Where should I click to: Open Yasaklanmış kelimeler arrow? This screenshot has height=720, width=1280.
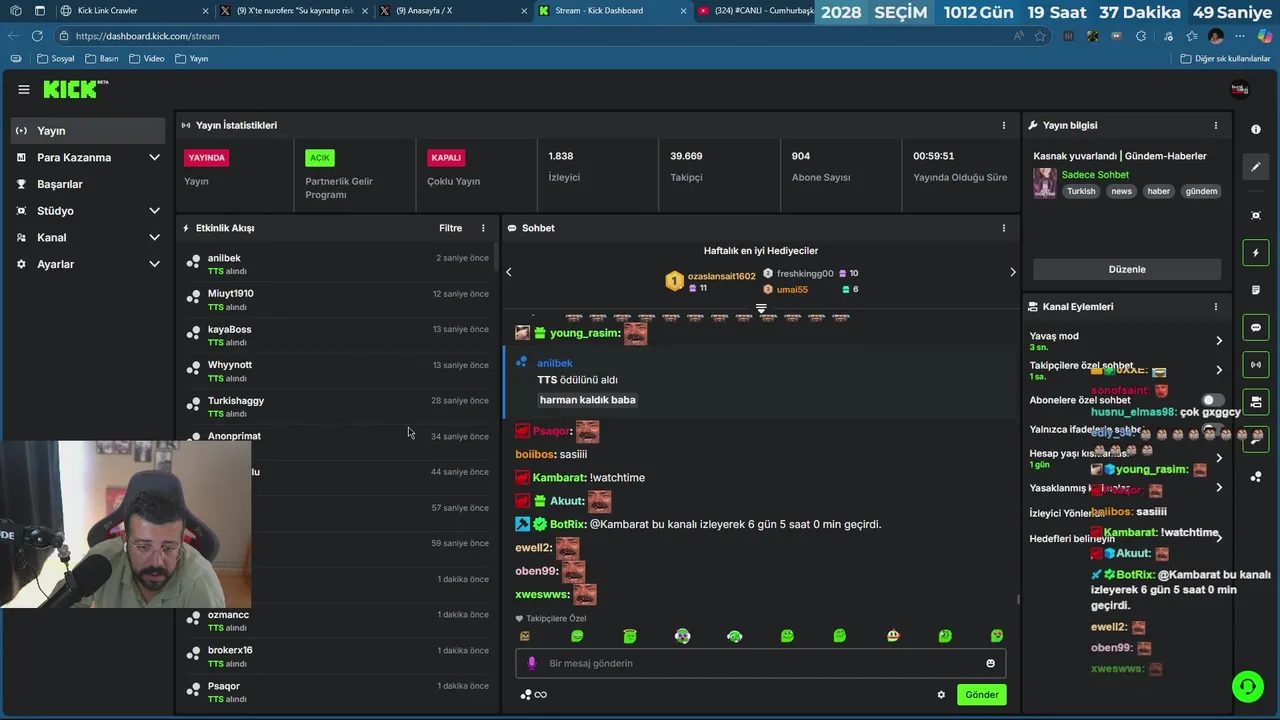pyautogui.click(x=1218, y=488)
